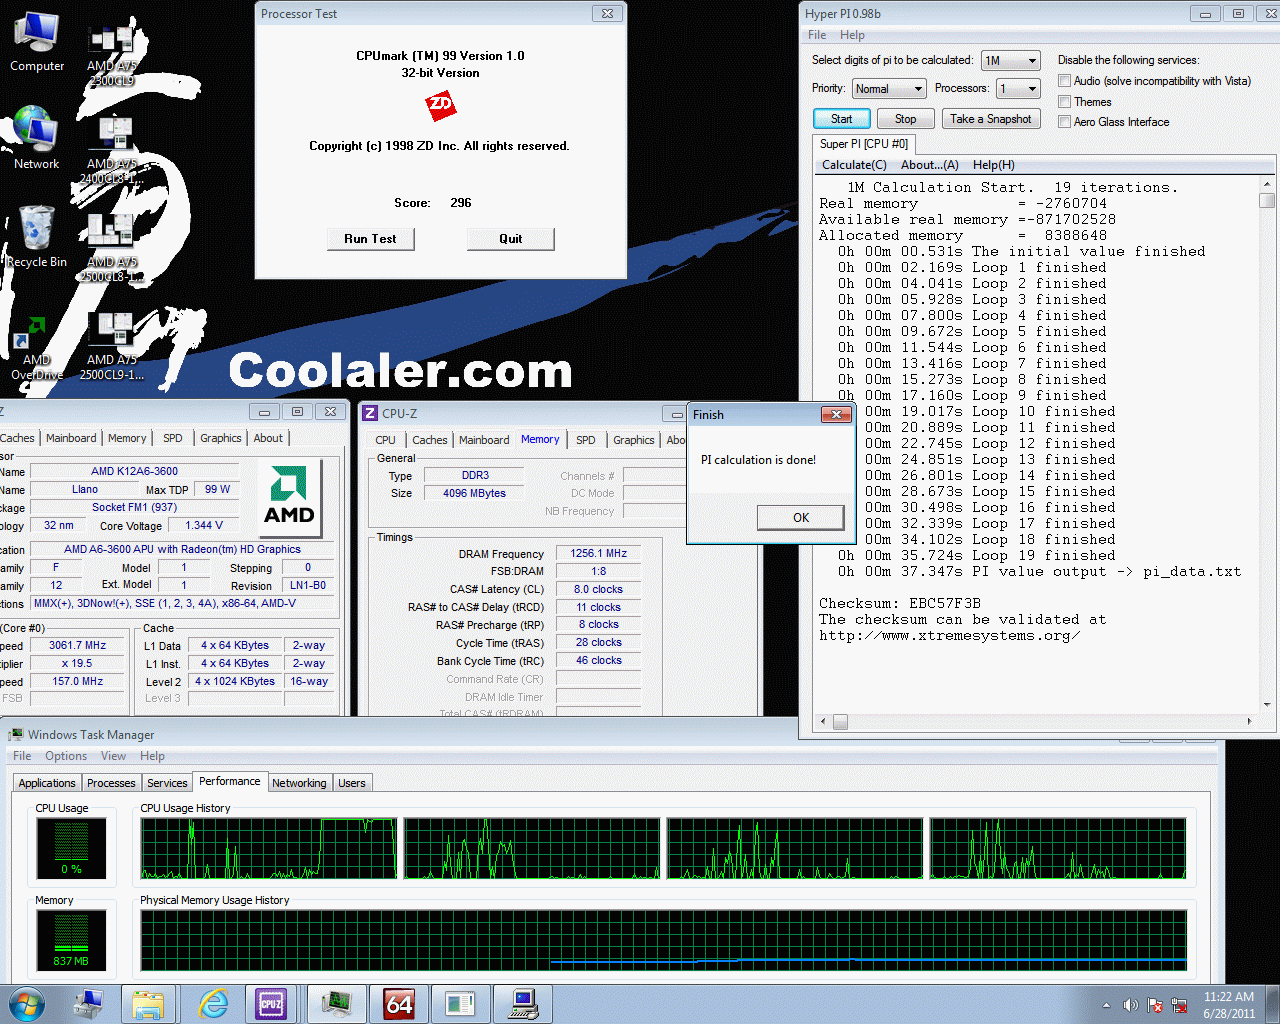Switch to Task Manager in the taskbar
The image size is (1280, 1024).
(x=336, y=1004)
